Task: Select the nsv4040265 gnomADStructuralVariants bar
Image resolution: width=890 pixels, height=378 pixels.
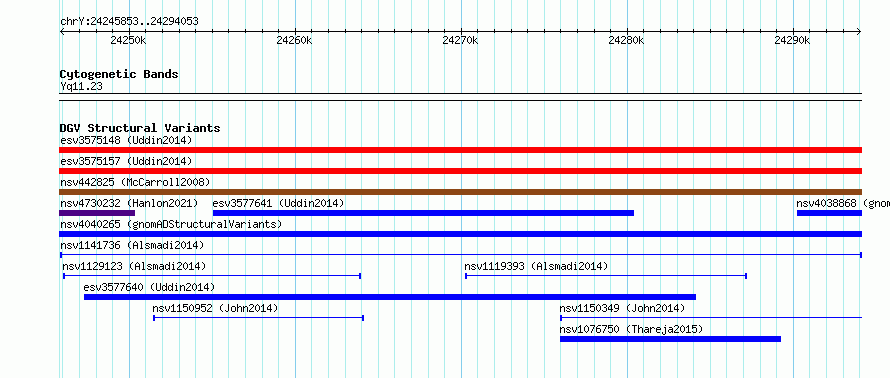Action: tap(460, 234)
